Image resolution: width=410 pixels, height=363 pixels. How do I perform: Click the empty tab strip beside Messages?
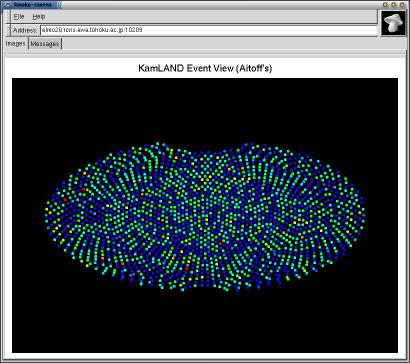233,44
